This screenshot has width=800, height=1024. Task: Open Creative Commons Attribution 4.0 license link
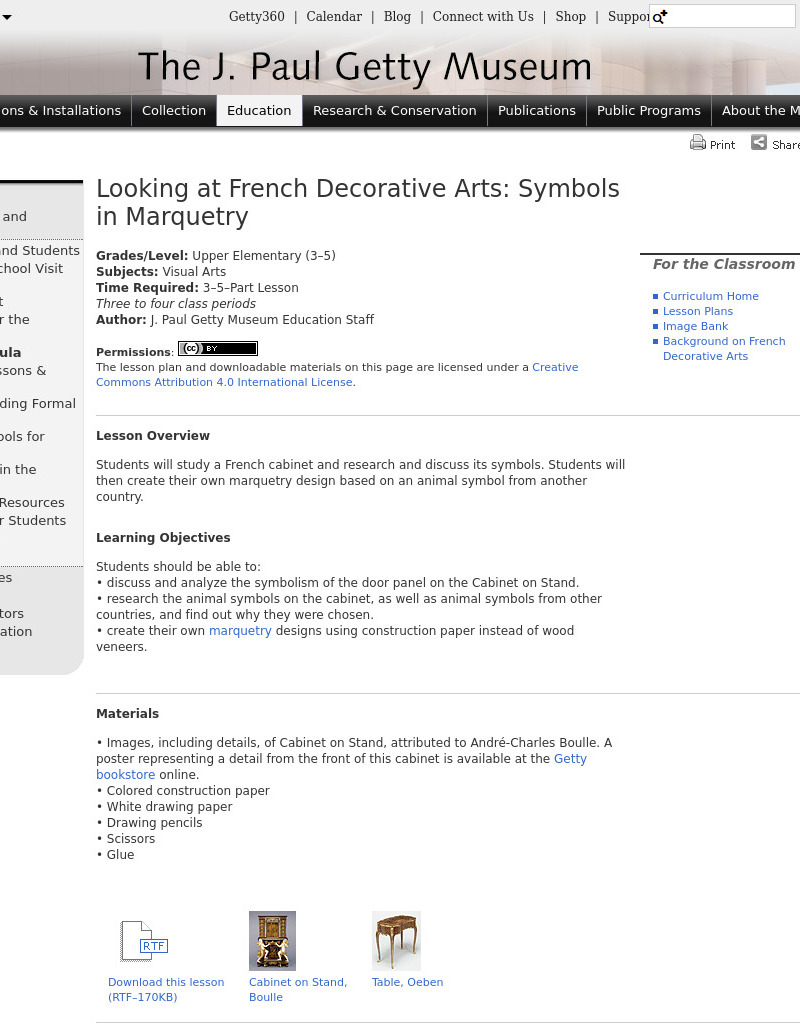337,375
